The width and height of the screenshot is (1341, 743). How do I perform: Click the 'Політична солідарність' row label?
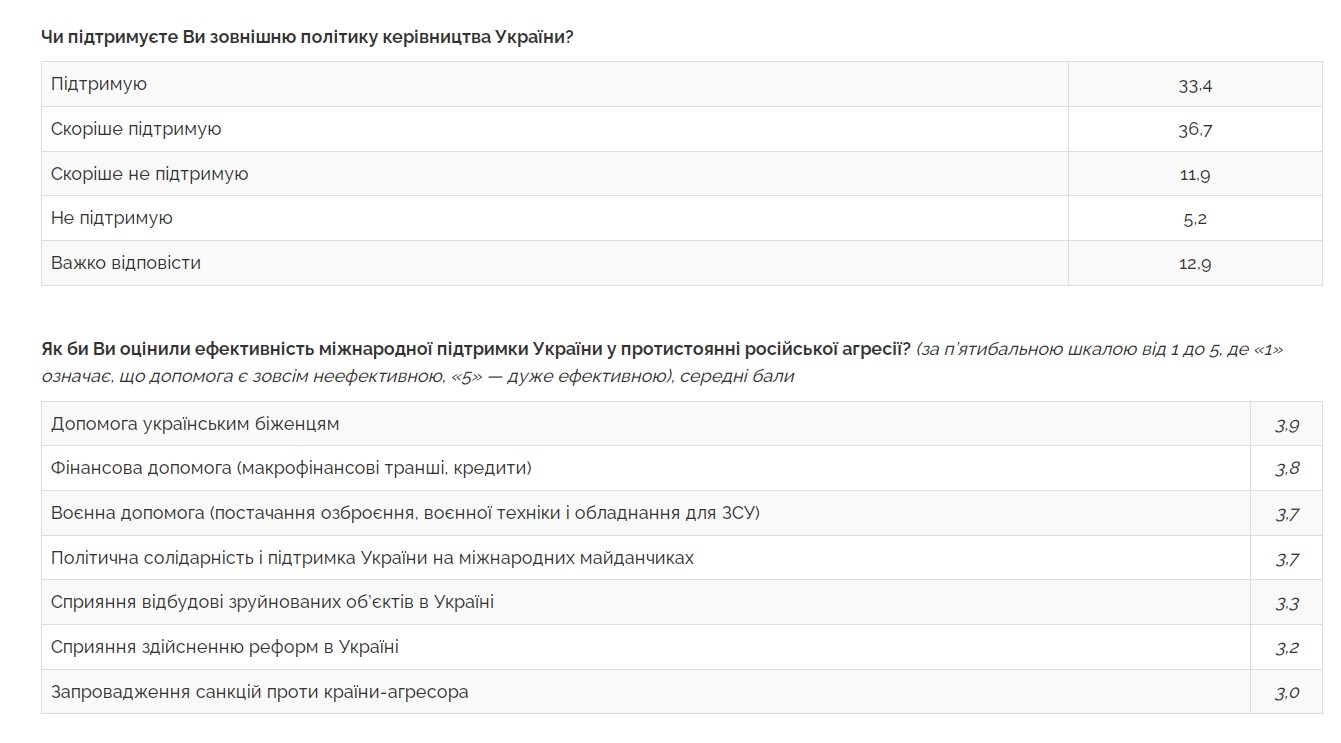(x=372, y=558)
